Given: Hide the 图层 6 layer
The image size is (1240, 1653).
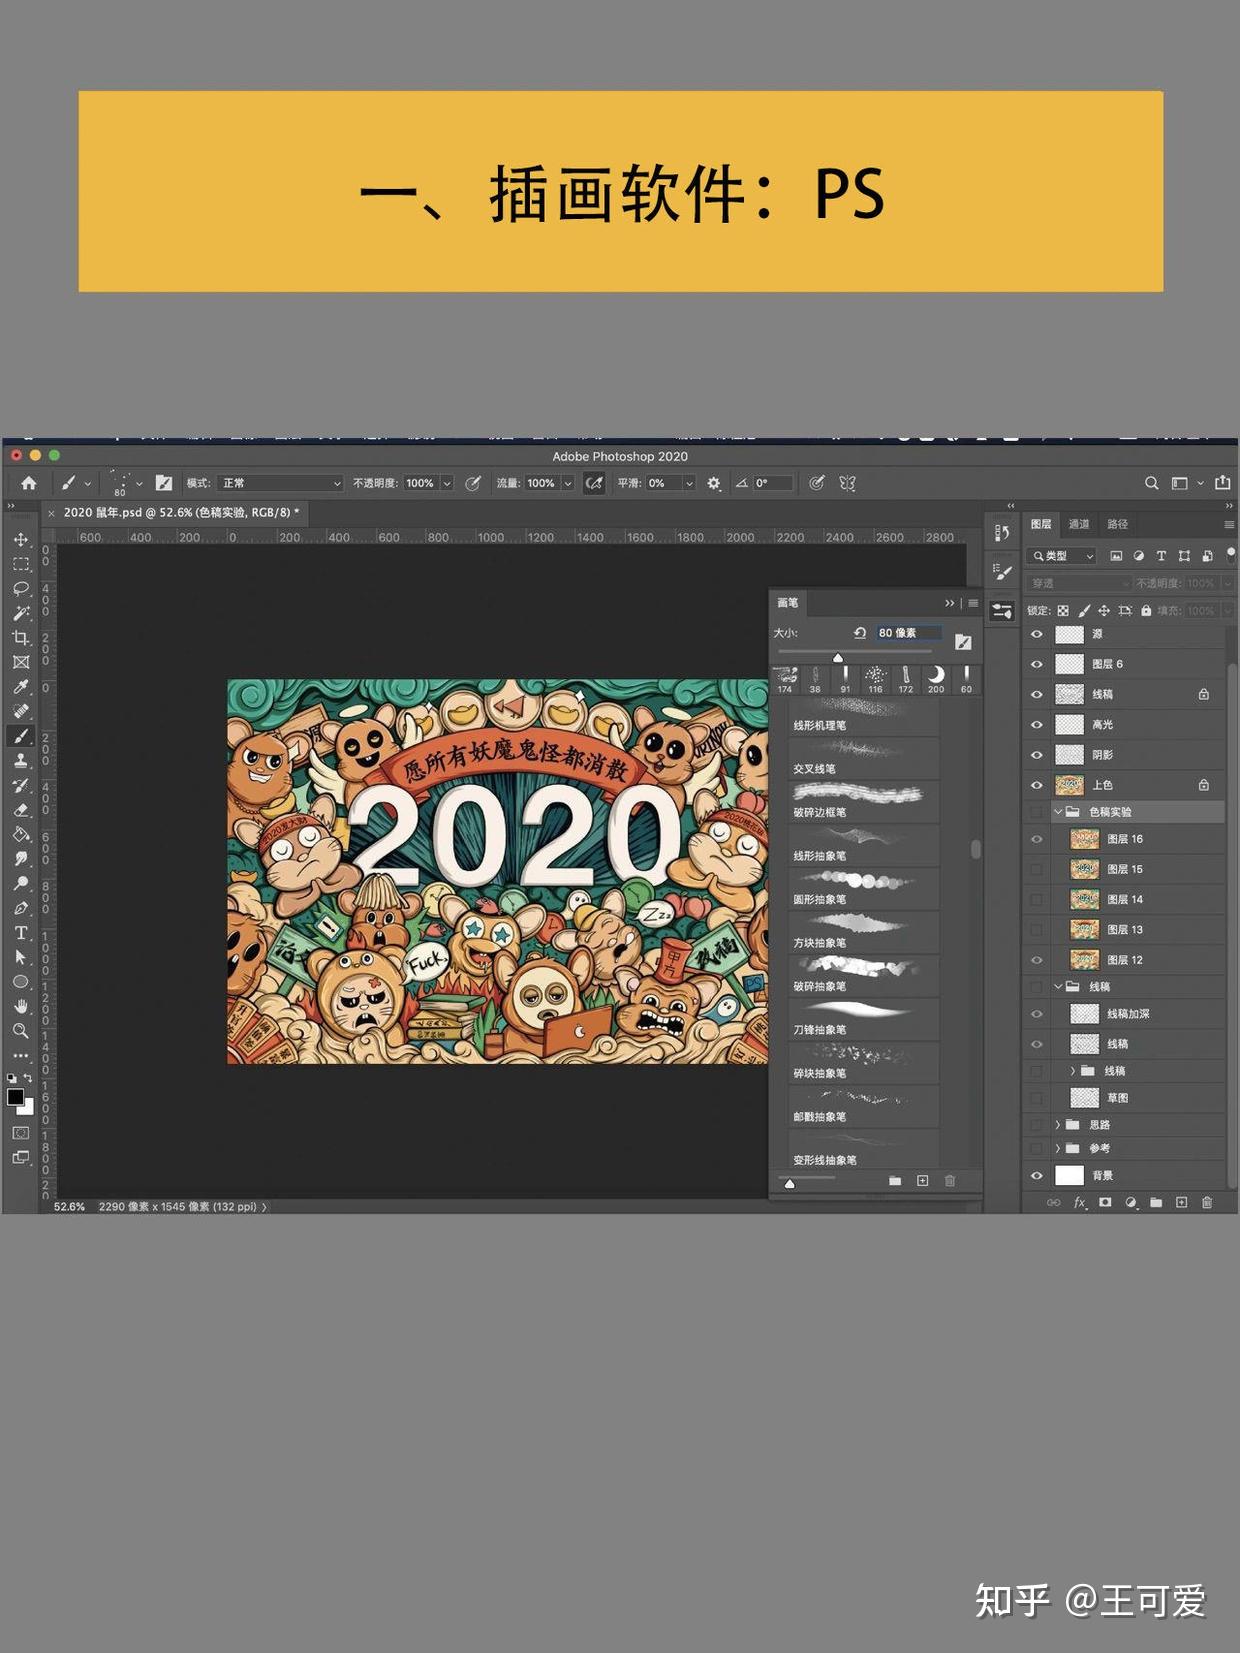Looking at the screenshot, I should click(x=1036, y=664).
